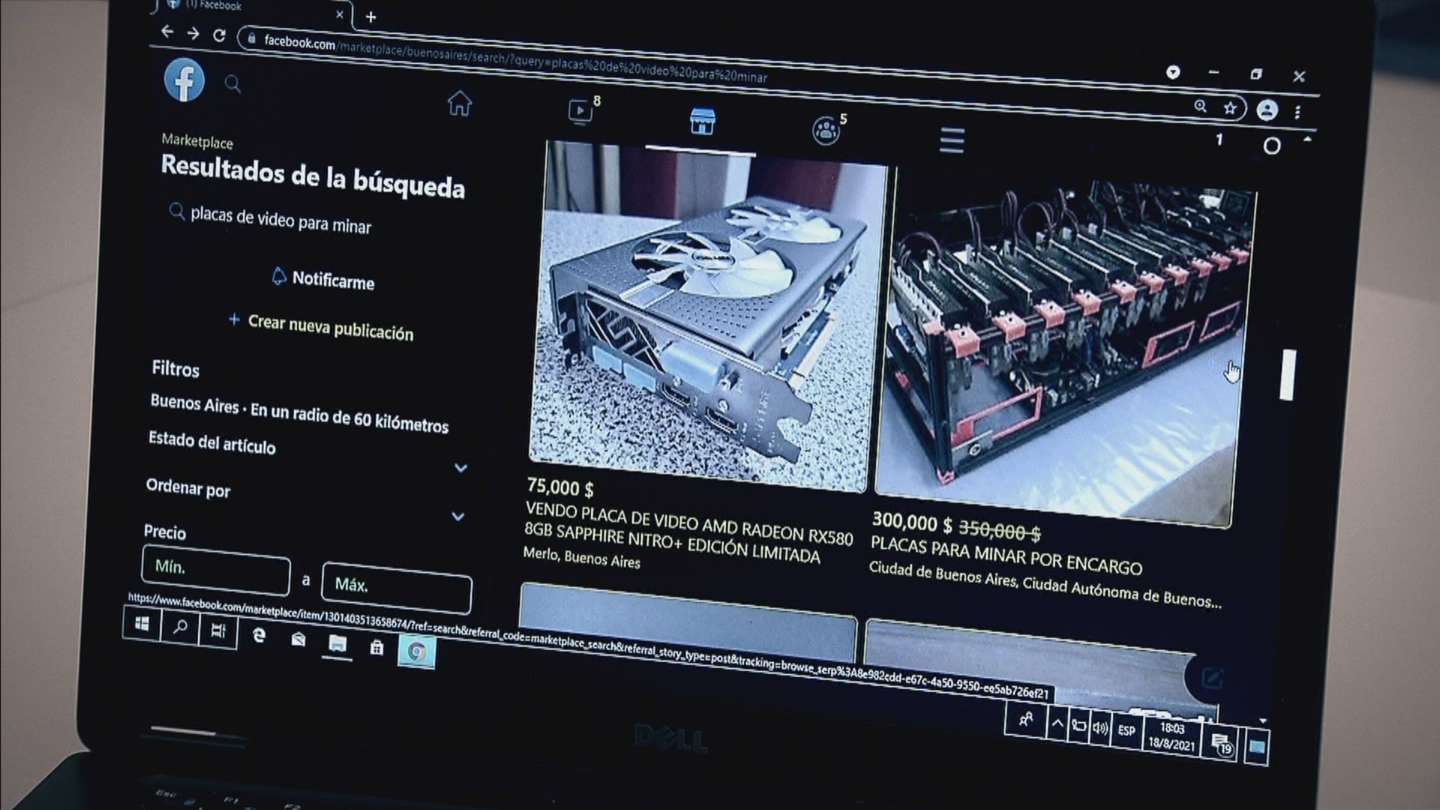The height and width of the screenshot is (810, 1440).
Task: Click the Máx. price field
Action: pyautogui.click(x=396, y=587)
